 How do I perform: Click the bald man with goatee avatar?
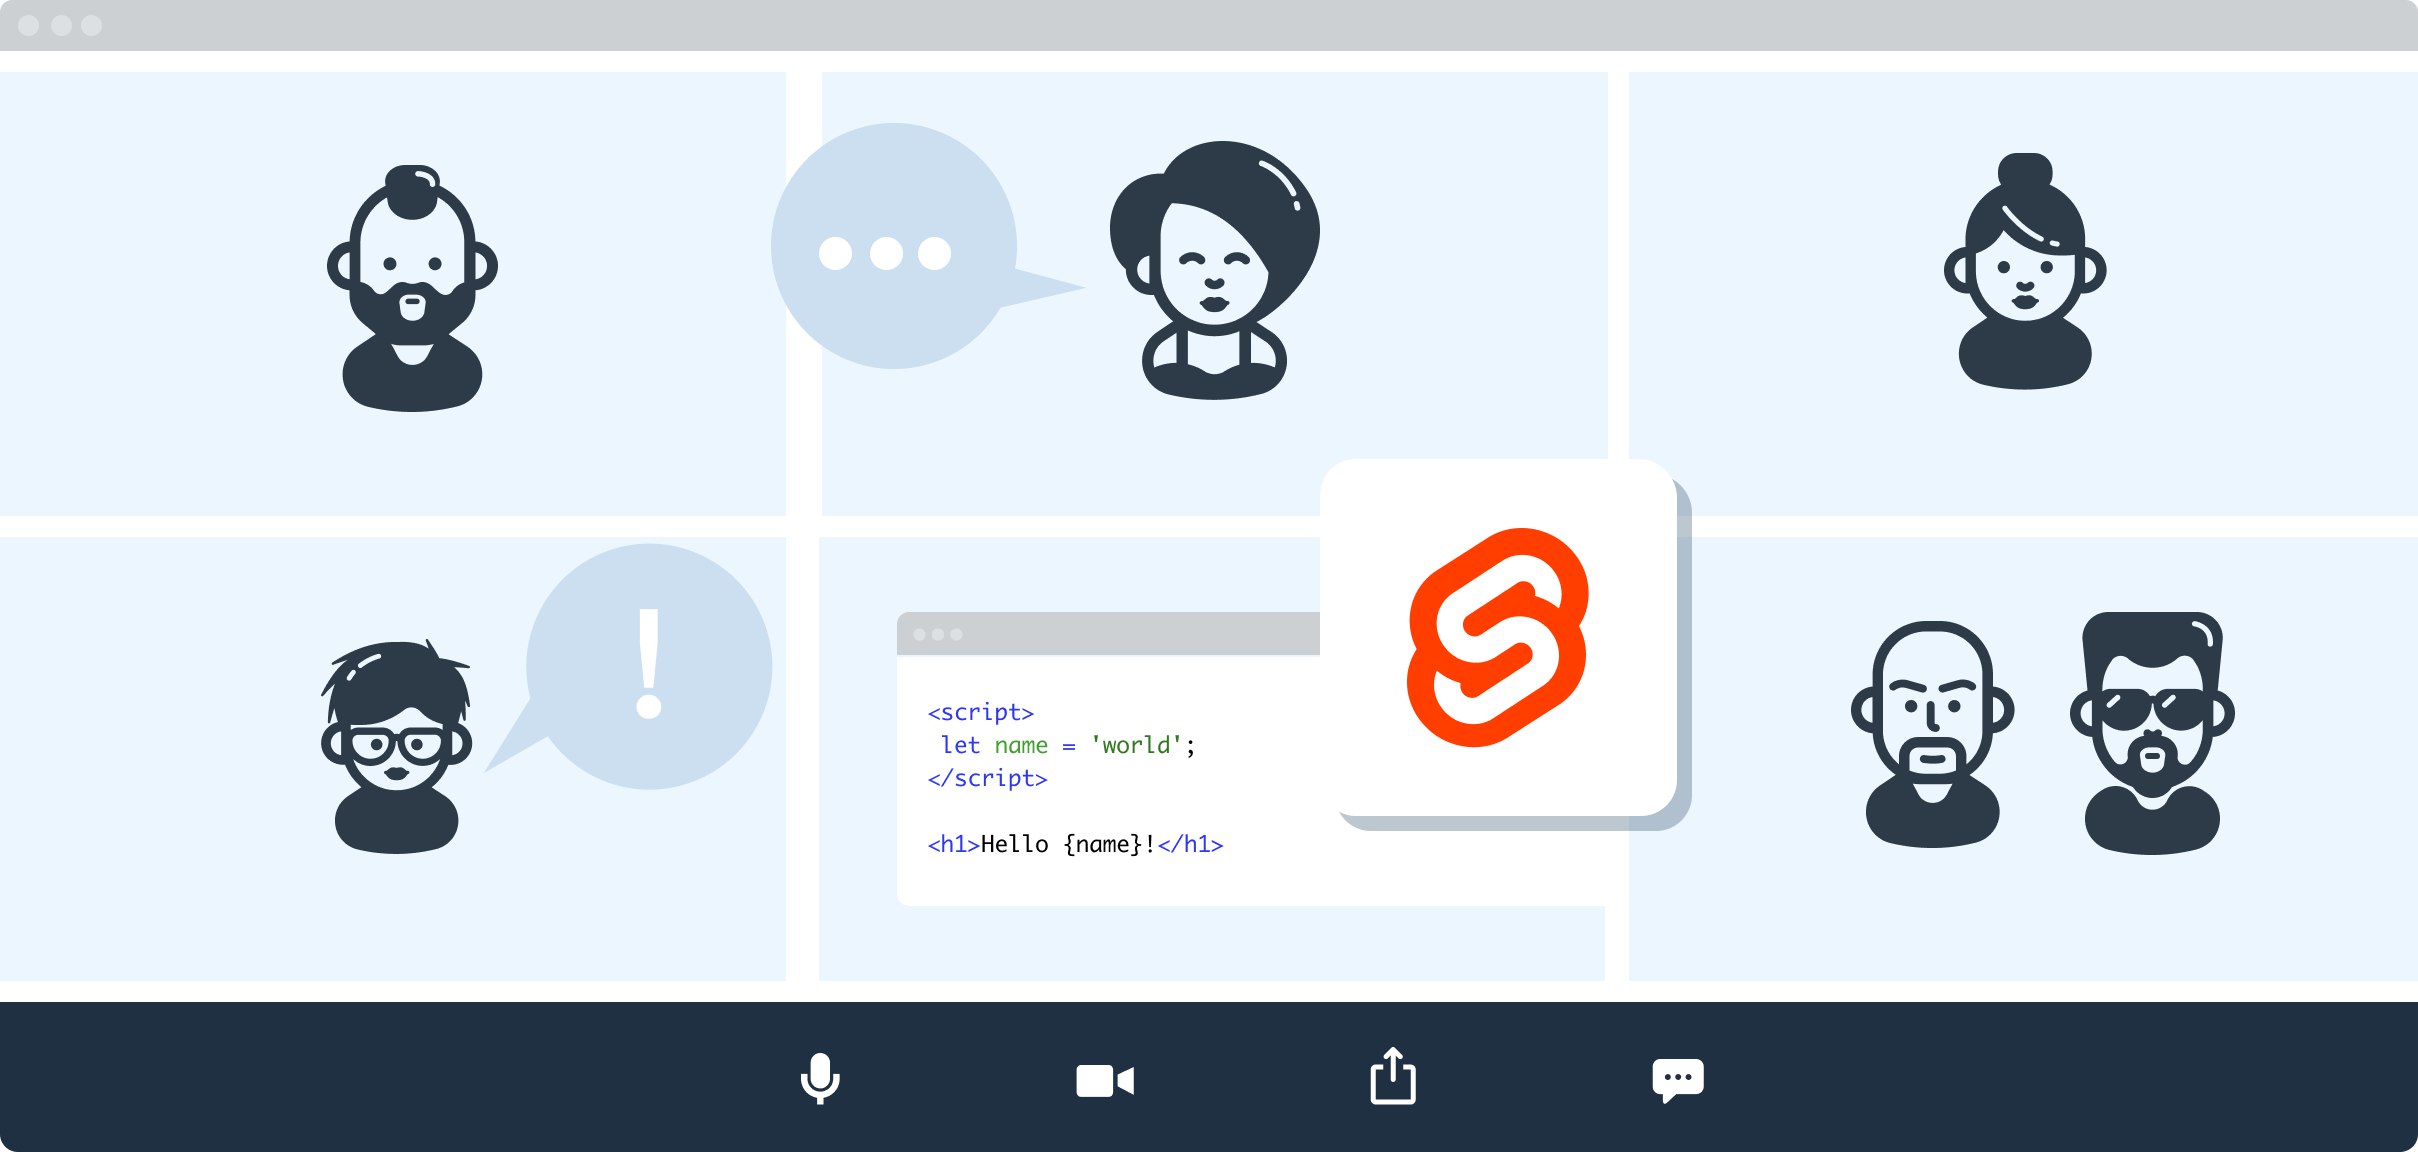click(x=1932, y=734)
